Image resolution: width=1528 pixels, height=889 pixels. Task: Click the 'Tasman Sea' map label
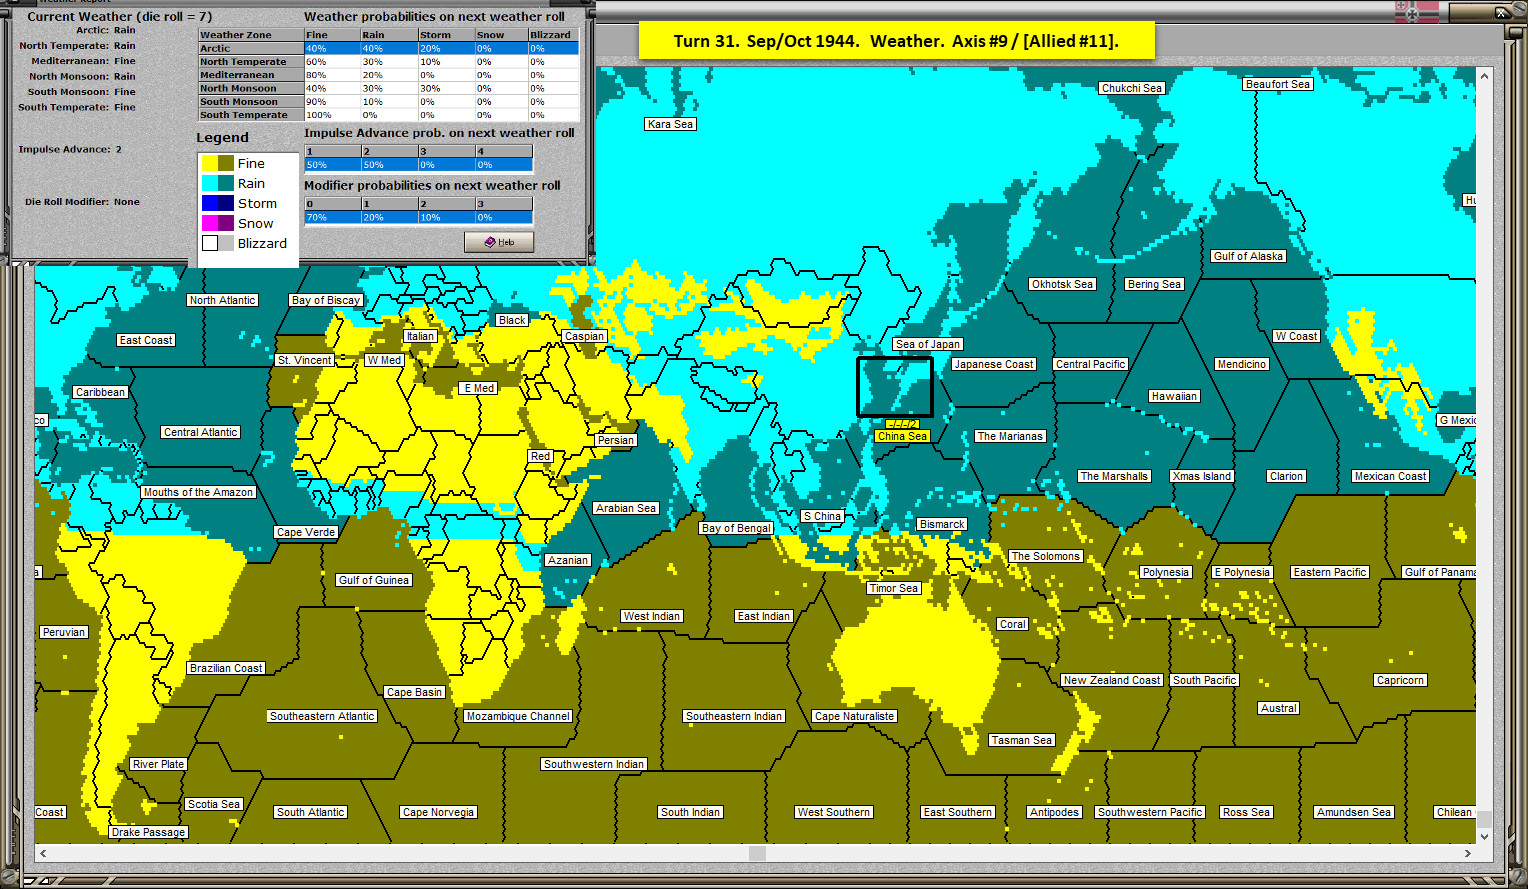click(x=1022, y=740)
